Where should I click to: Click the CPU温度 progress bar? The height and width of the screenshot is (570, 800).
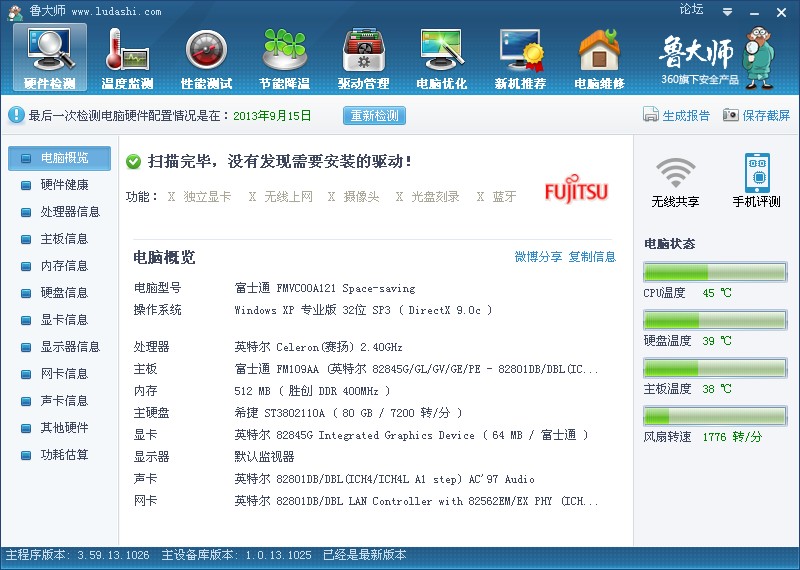715,272
